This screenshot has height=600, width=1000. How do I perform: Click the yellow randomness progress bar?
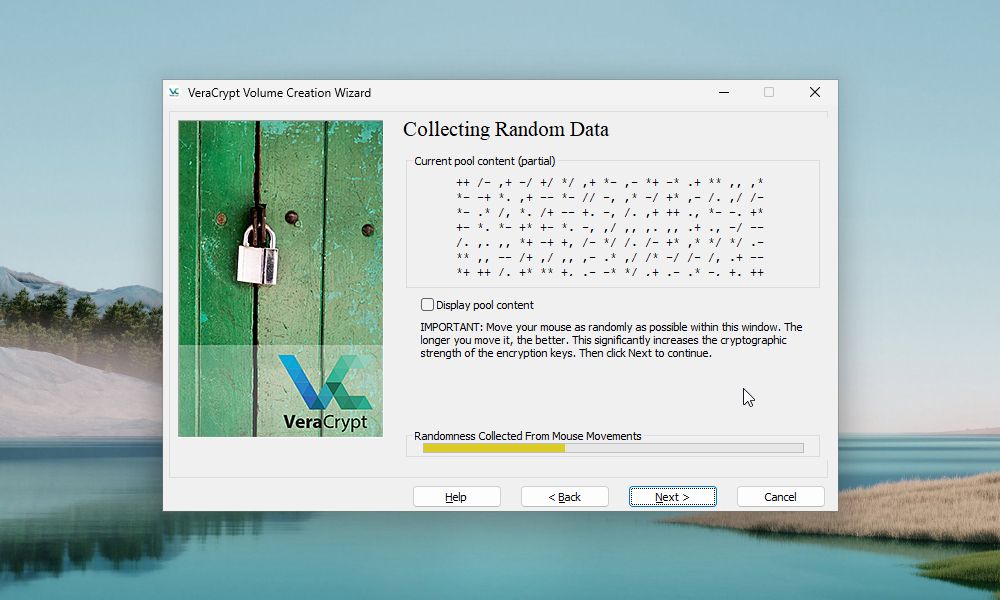click(x=494, y=448)
